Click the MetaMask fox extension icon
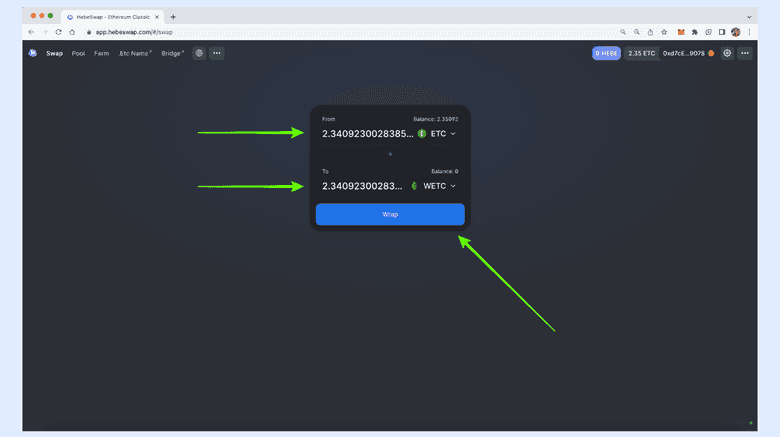Image resolution: width=780 pixels, height=437 pixels. pyautogui.click(x=681, y=32)
